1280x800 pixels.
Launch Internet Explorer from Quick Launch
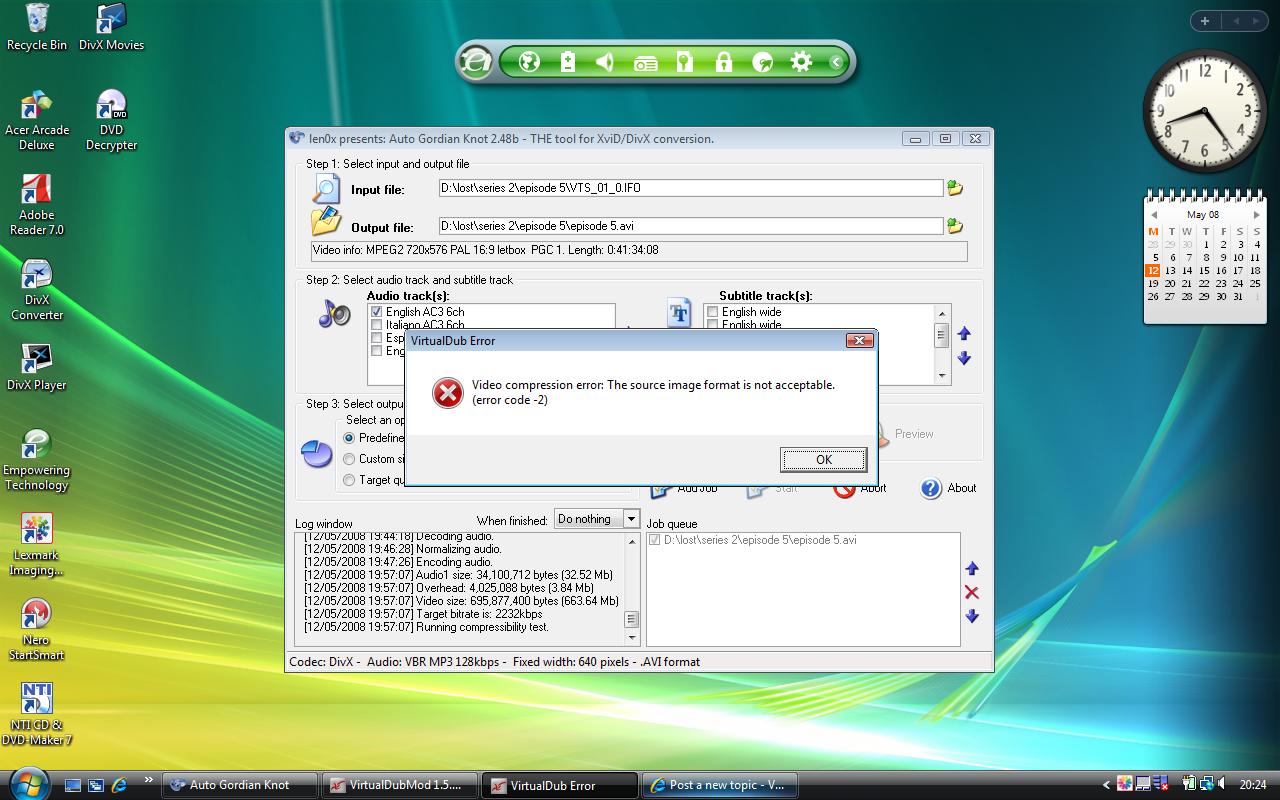(119, 785)
